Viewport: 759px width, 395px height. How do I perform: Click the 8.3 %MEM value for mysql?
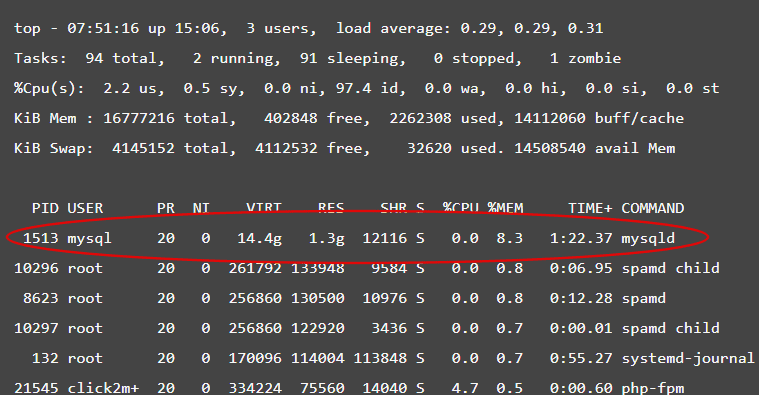(x=510, y=238)
